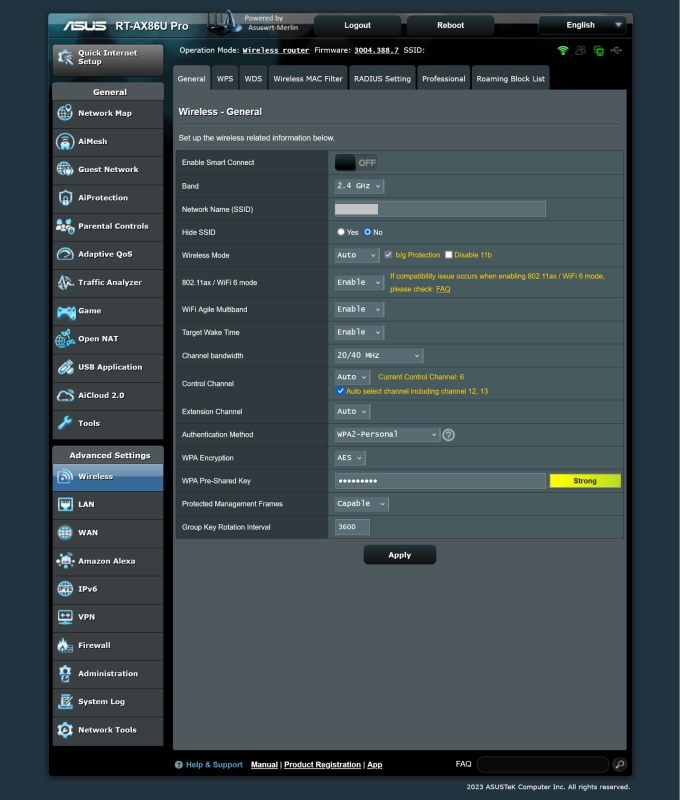Screen dimensions: 680x800
Task: Open Traffic Analyzer icon
Action: (x=65, y=282)
